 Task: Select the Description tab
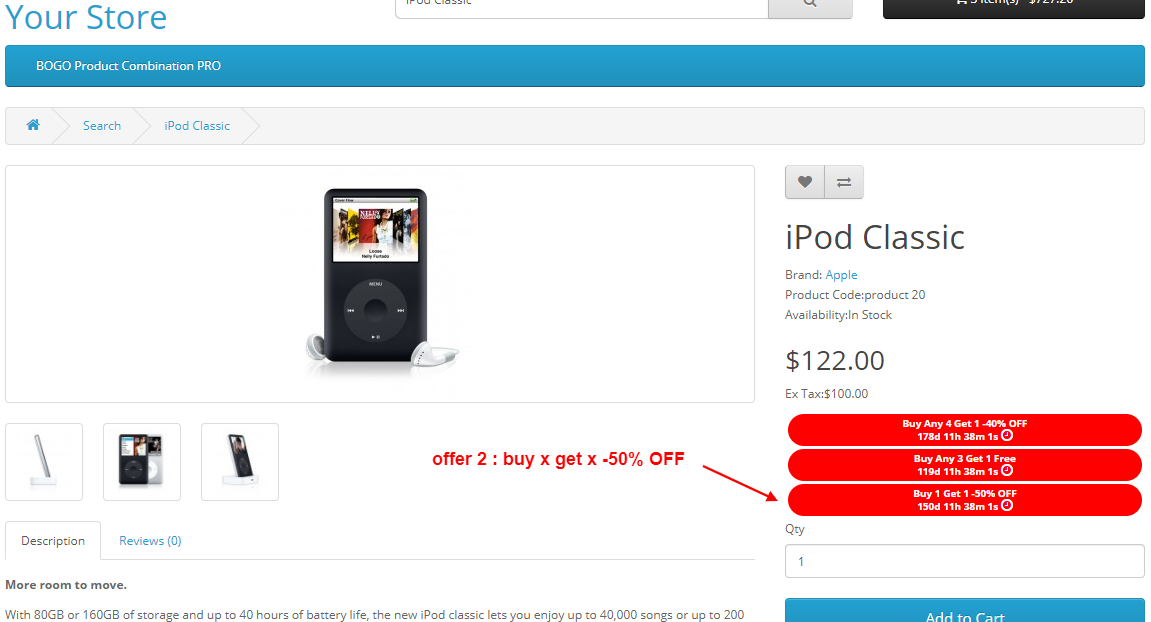pos(53,540)
